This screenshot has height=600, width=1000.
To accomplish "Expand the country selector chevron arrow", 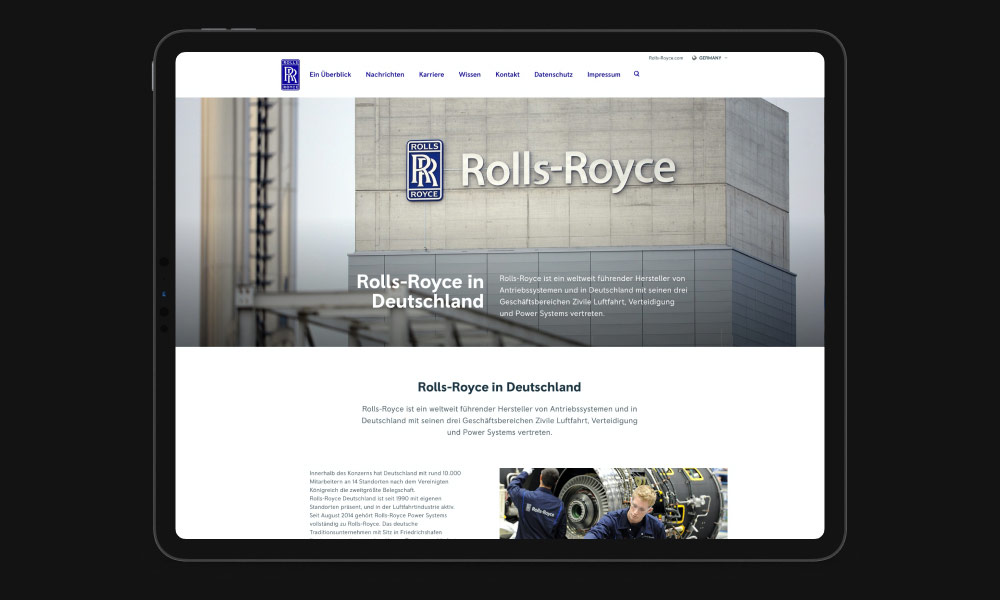I will (726, 58).
